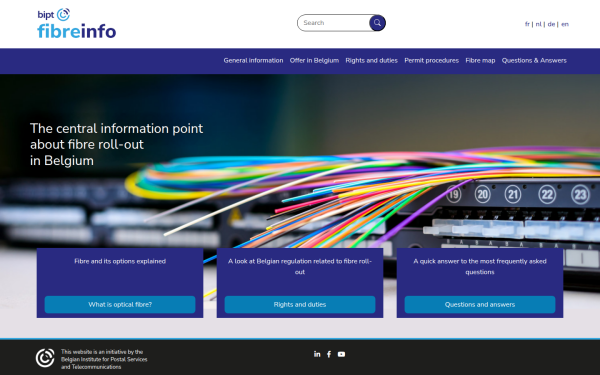Click the BIPT swirl logo in footer

click(x=45, y=358)
